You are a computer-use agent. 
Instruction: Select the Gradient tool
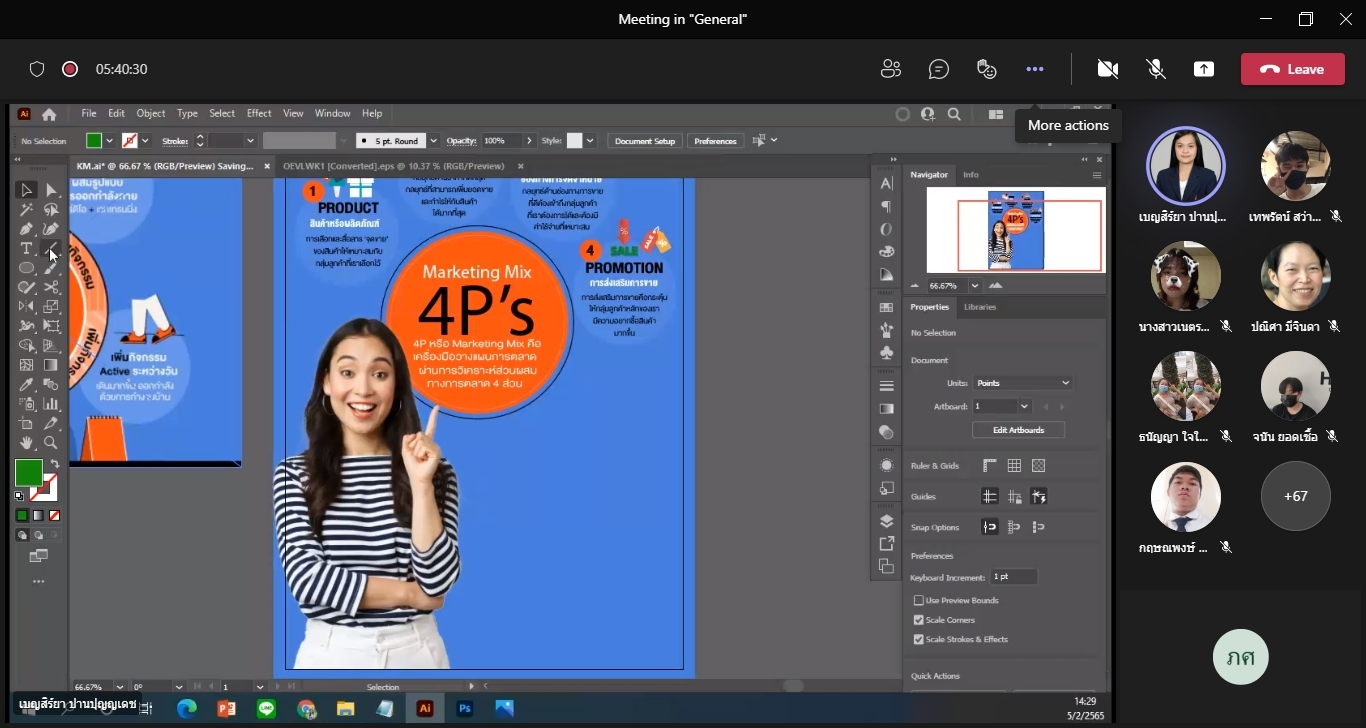51,365
